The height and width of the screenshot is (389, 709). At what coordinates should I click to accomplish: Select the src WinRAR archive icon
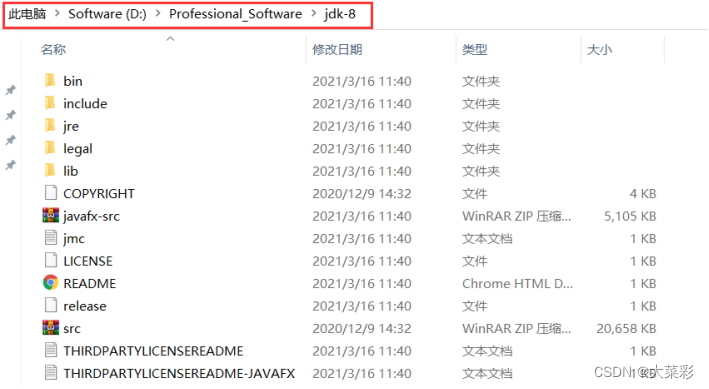coord(51,327)
